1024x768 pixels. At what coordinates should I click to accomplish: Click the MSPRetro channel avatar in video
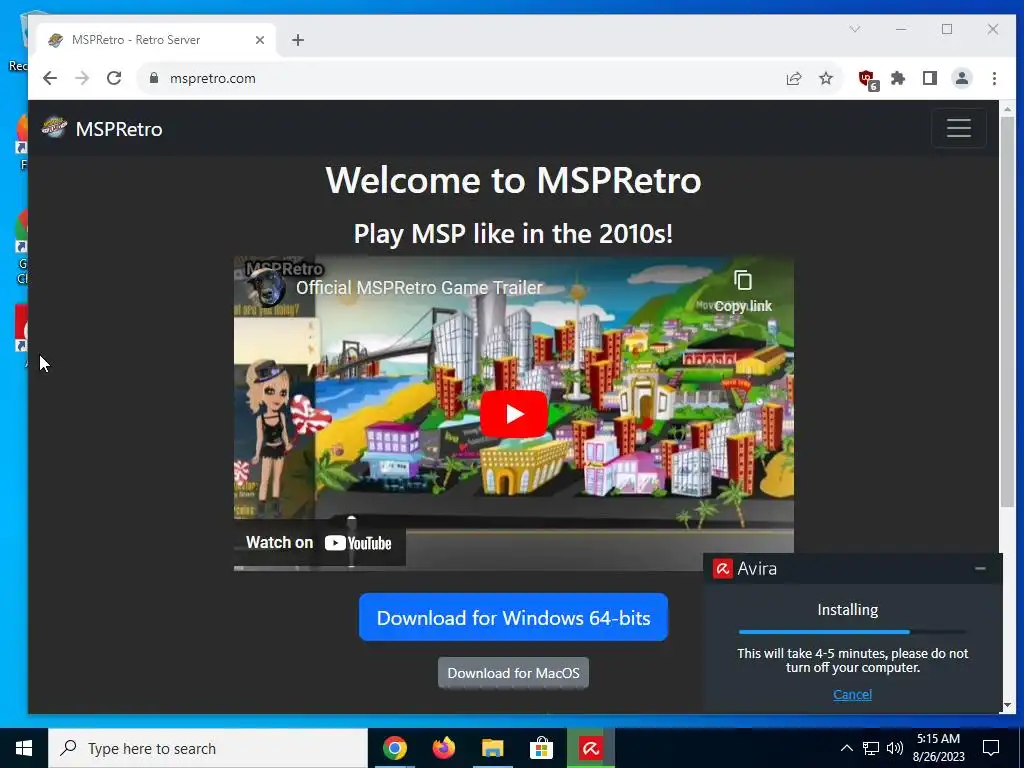coord(266,287)
